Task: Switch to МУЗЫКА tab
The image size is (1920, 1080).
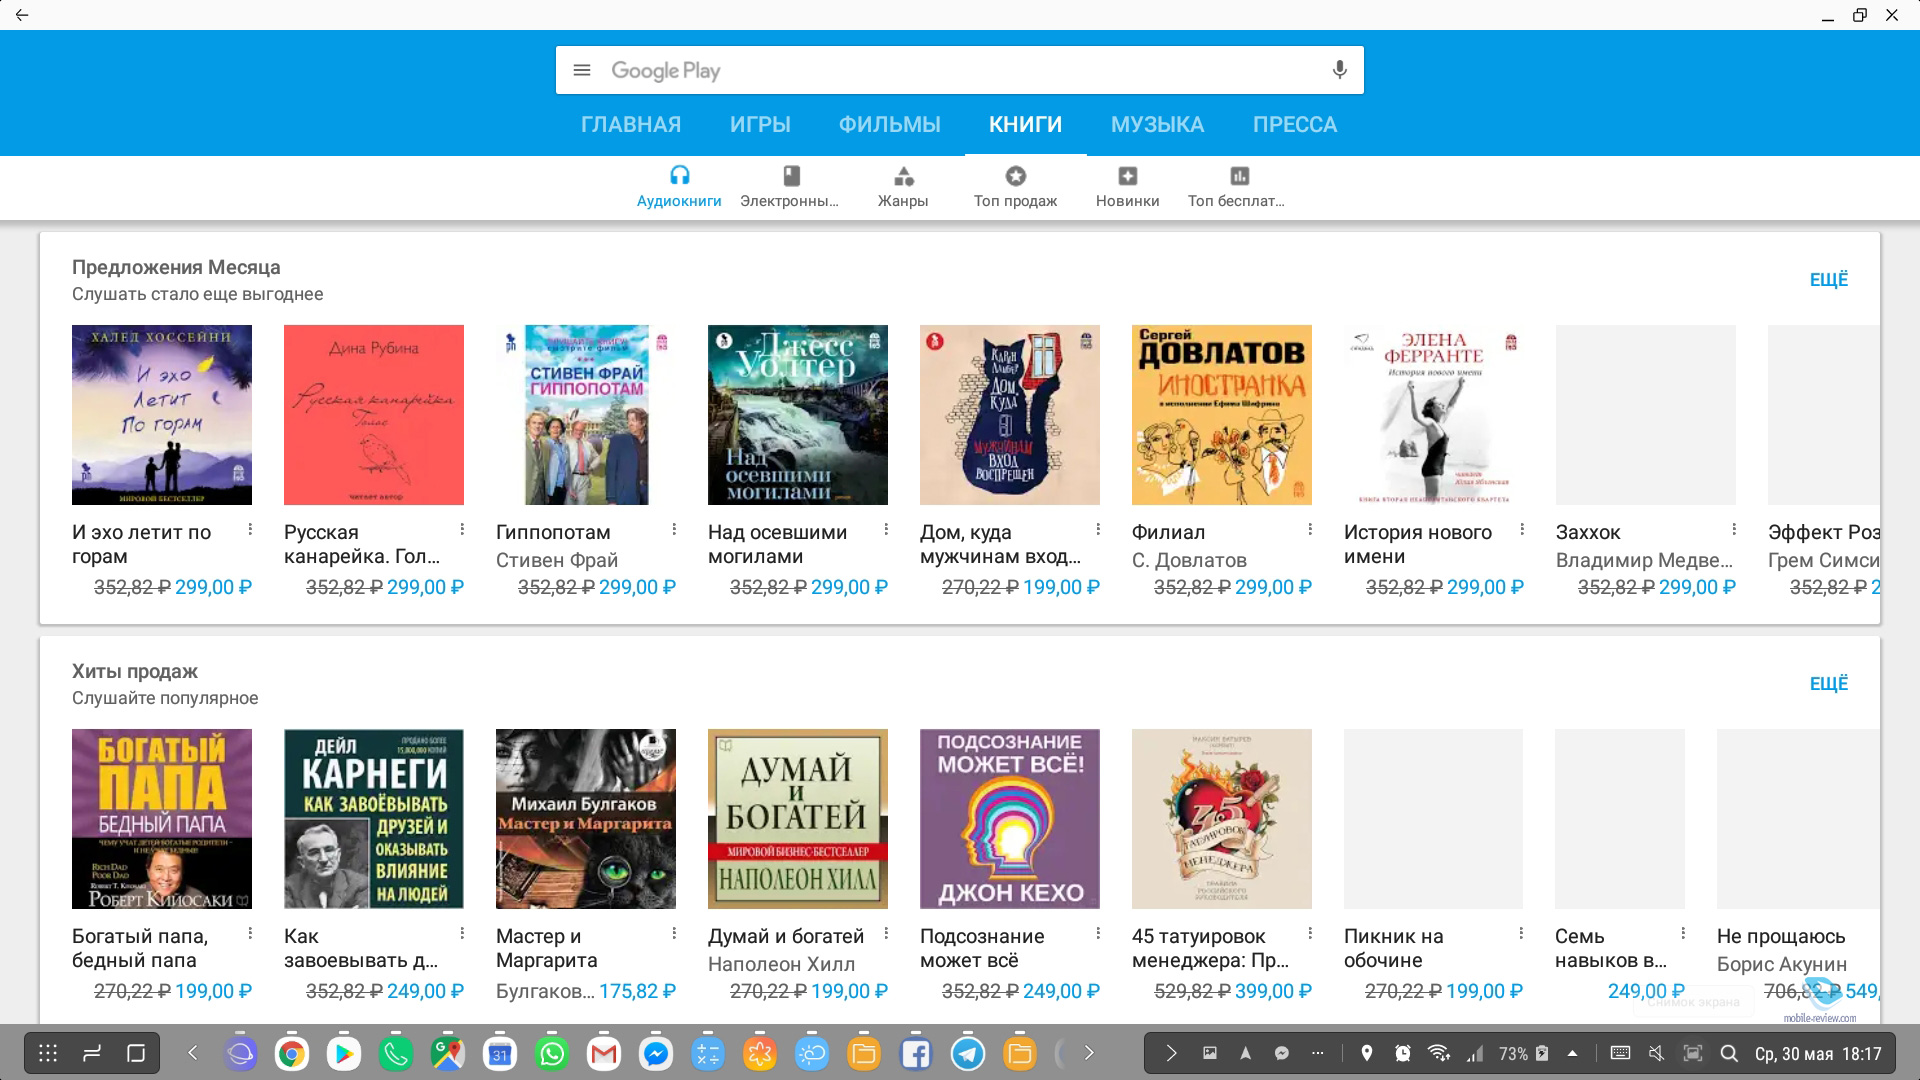Action: point(1158,125)
